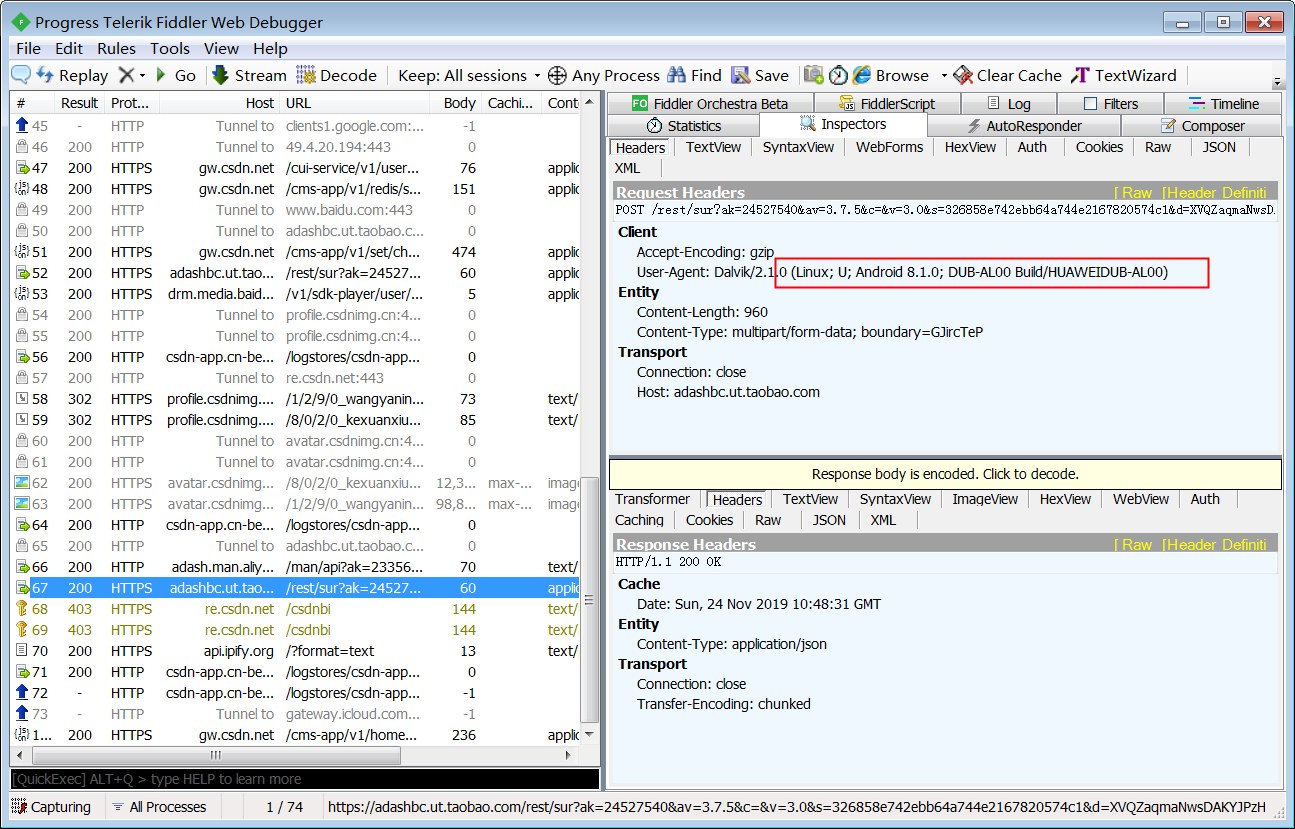The height and width of the screenshot is (829, 1295).
Task: Click the All Processes status filter
Action: [160, 807]
